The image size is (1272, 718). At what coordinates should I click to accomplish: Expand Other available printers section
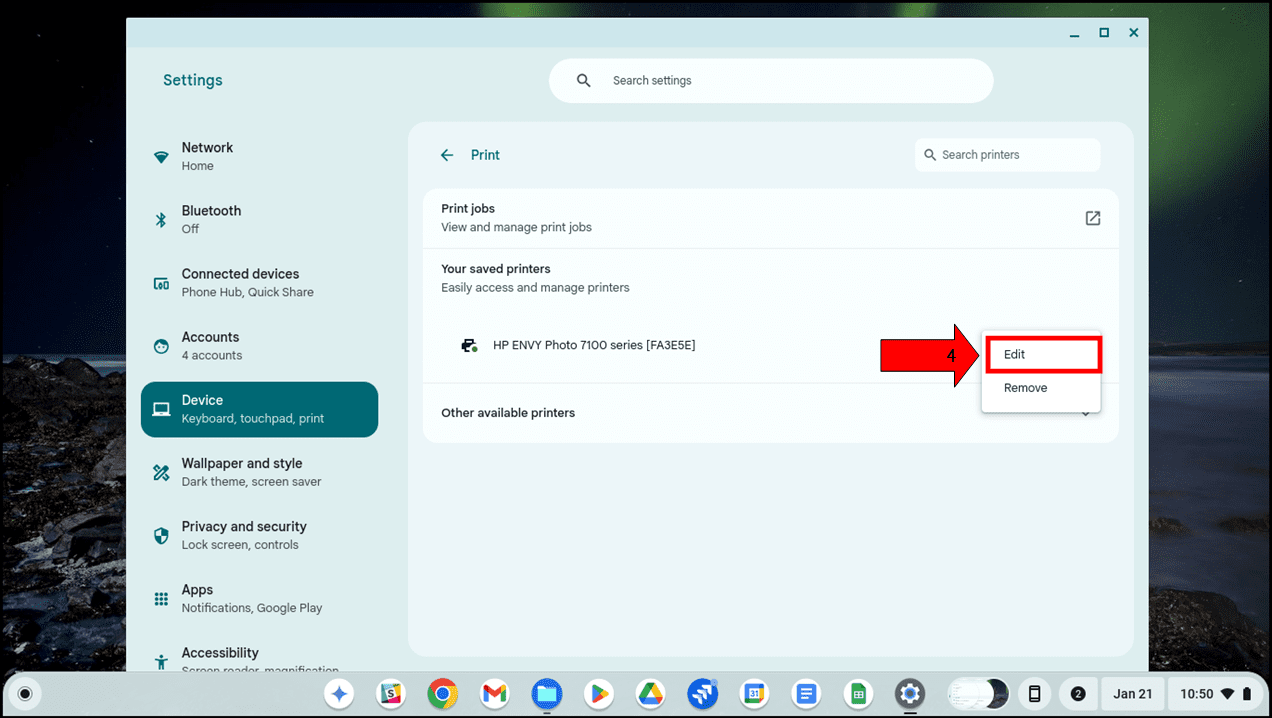pos(1086,413)
